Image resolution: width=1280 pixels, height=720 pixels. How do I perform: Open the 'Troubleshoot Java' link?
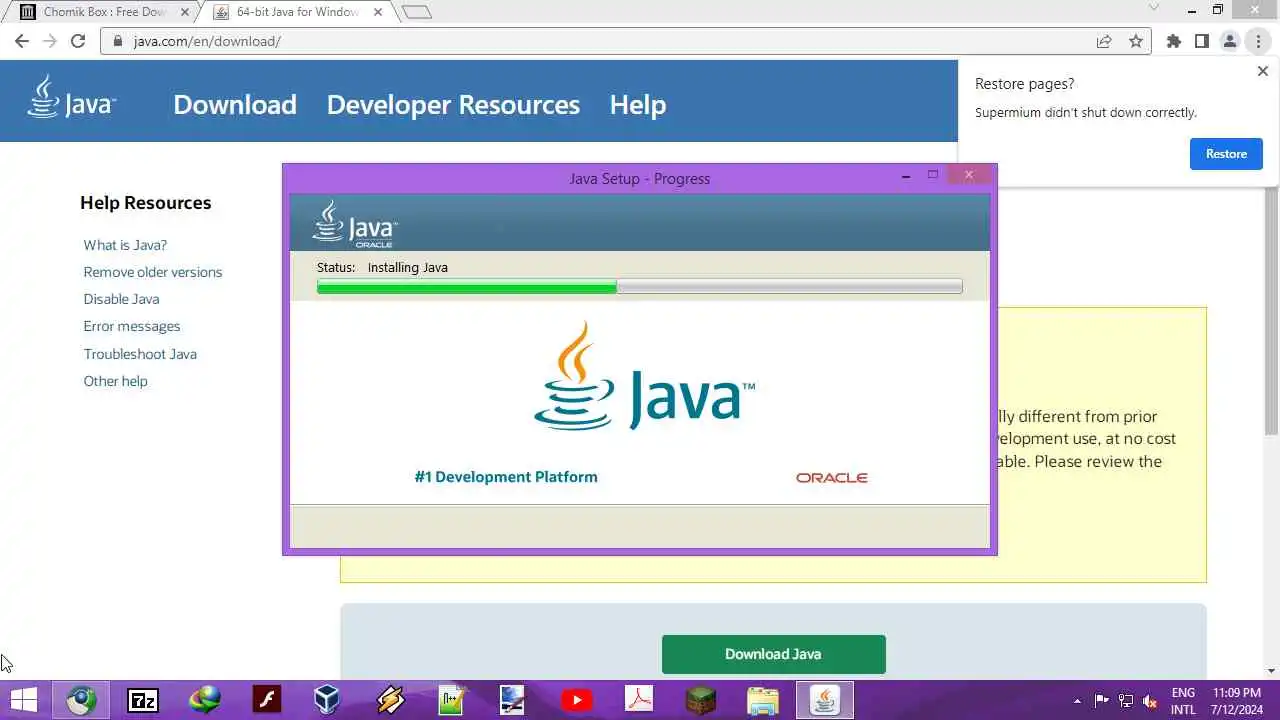pyautogui.click(x=140, y=354)
